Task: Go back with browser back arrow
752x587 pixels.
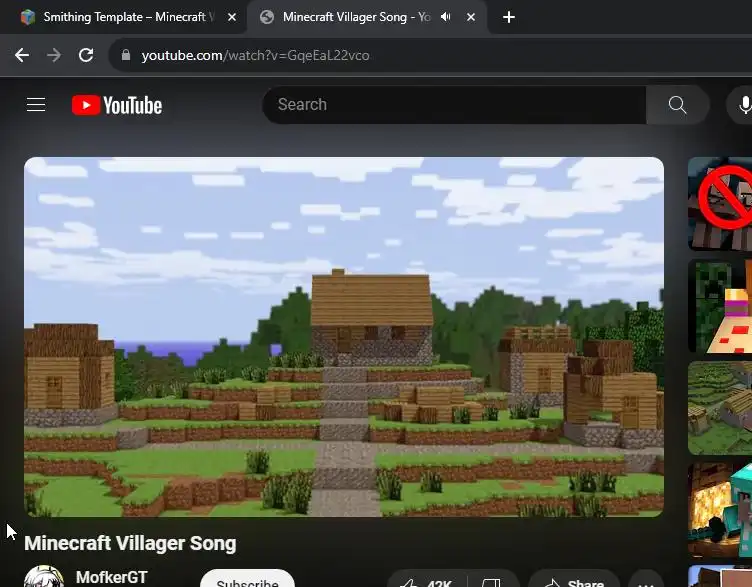Action: [22, 55]
